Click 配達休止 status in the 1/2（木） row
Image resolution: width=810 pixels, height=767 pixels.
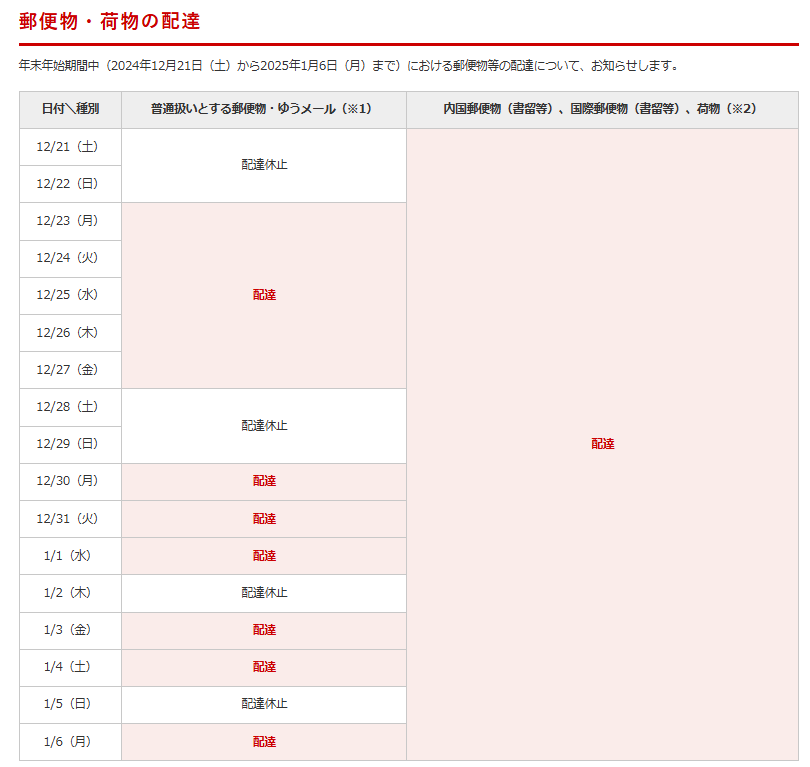click(x=264, y=593)
